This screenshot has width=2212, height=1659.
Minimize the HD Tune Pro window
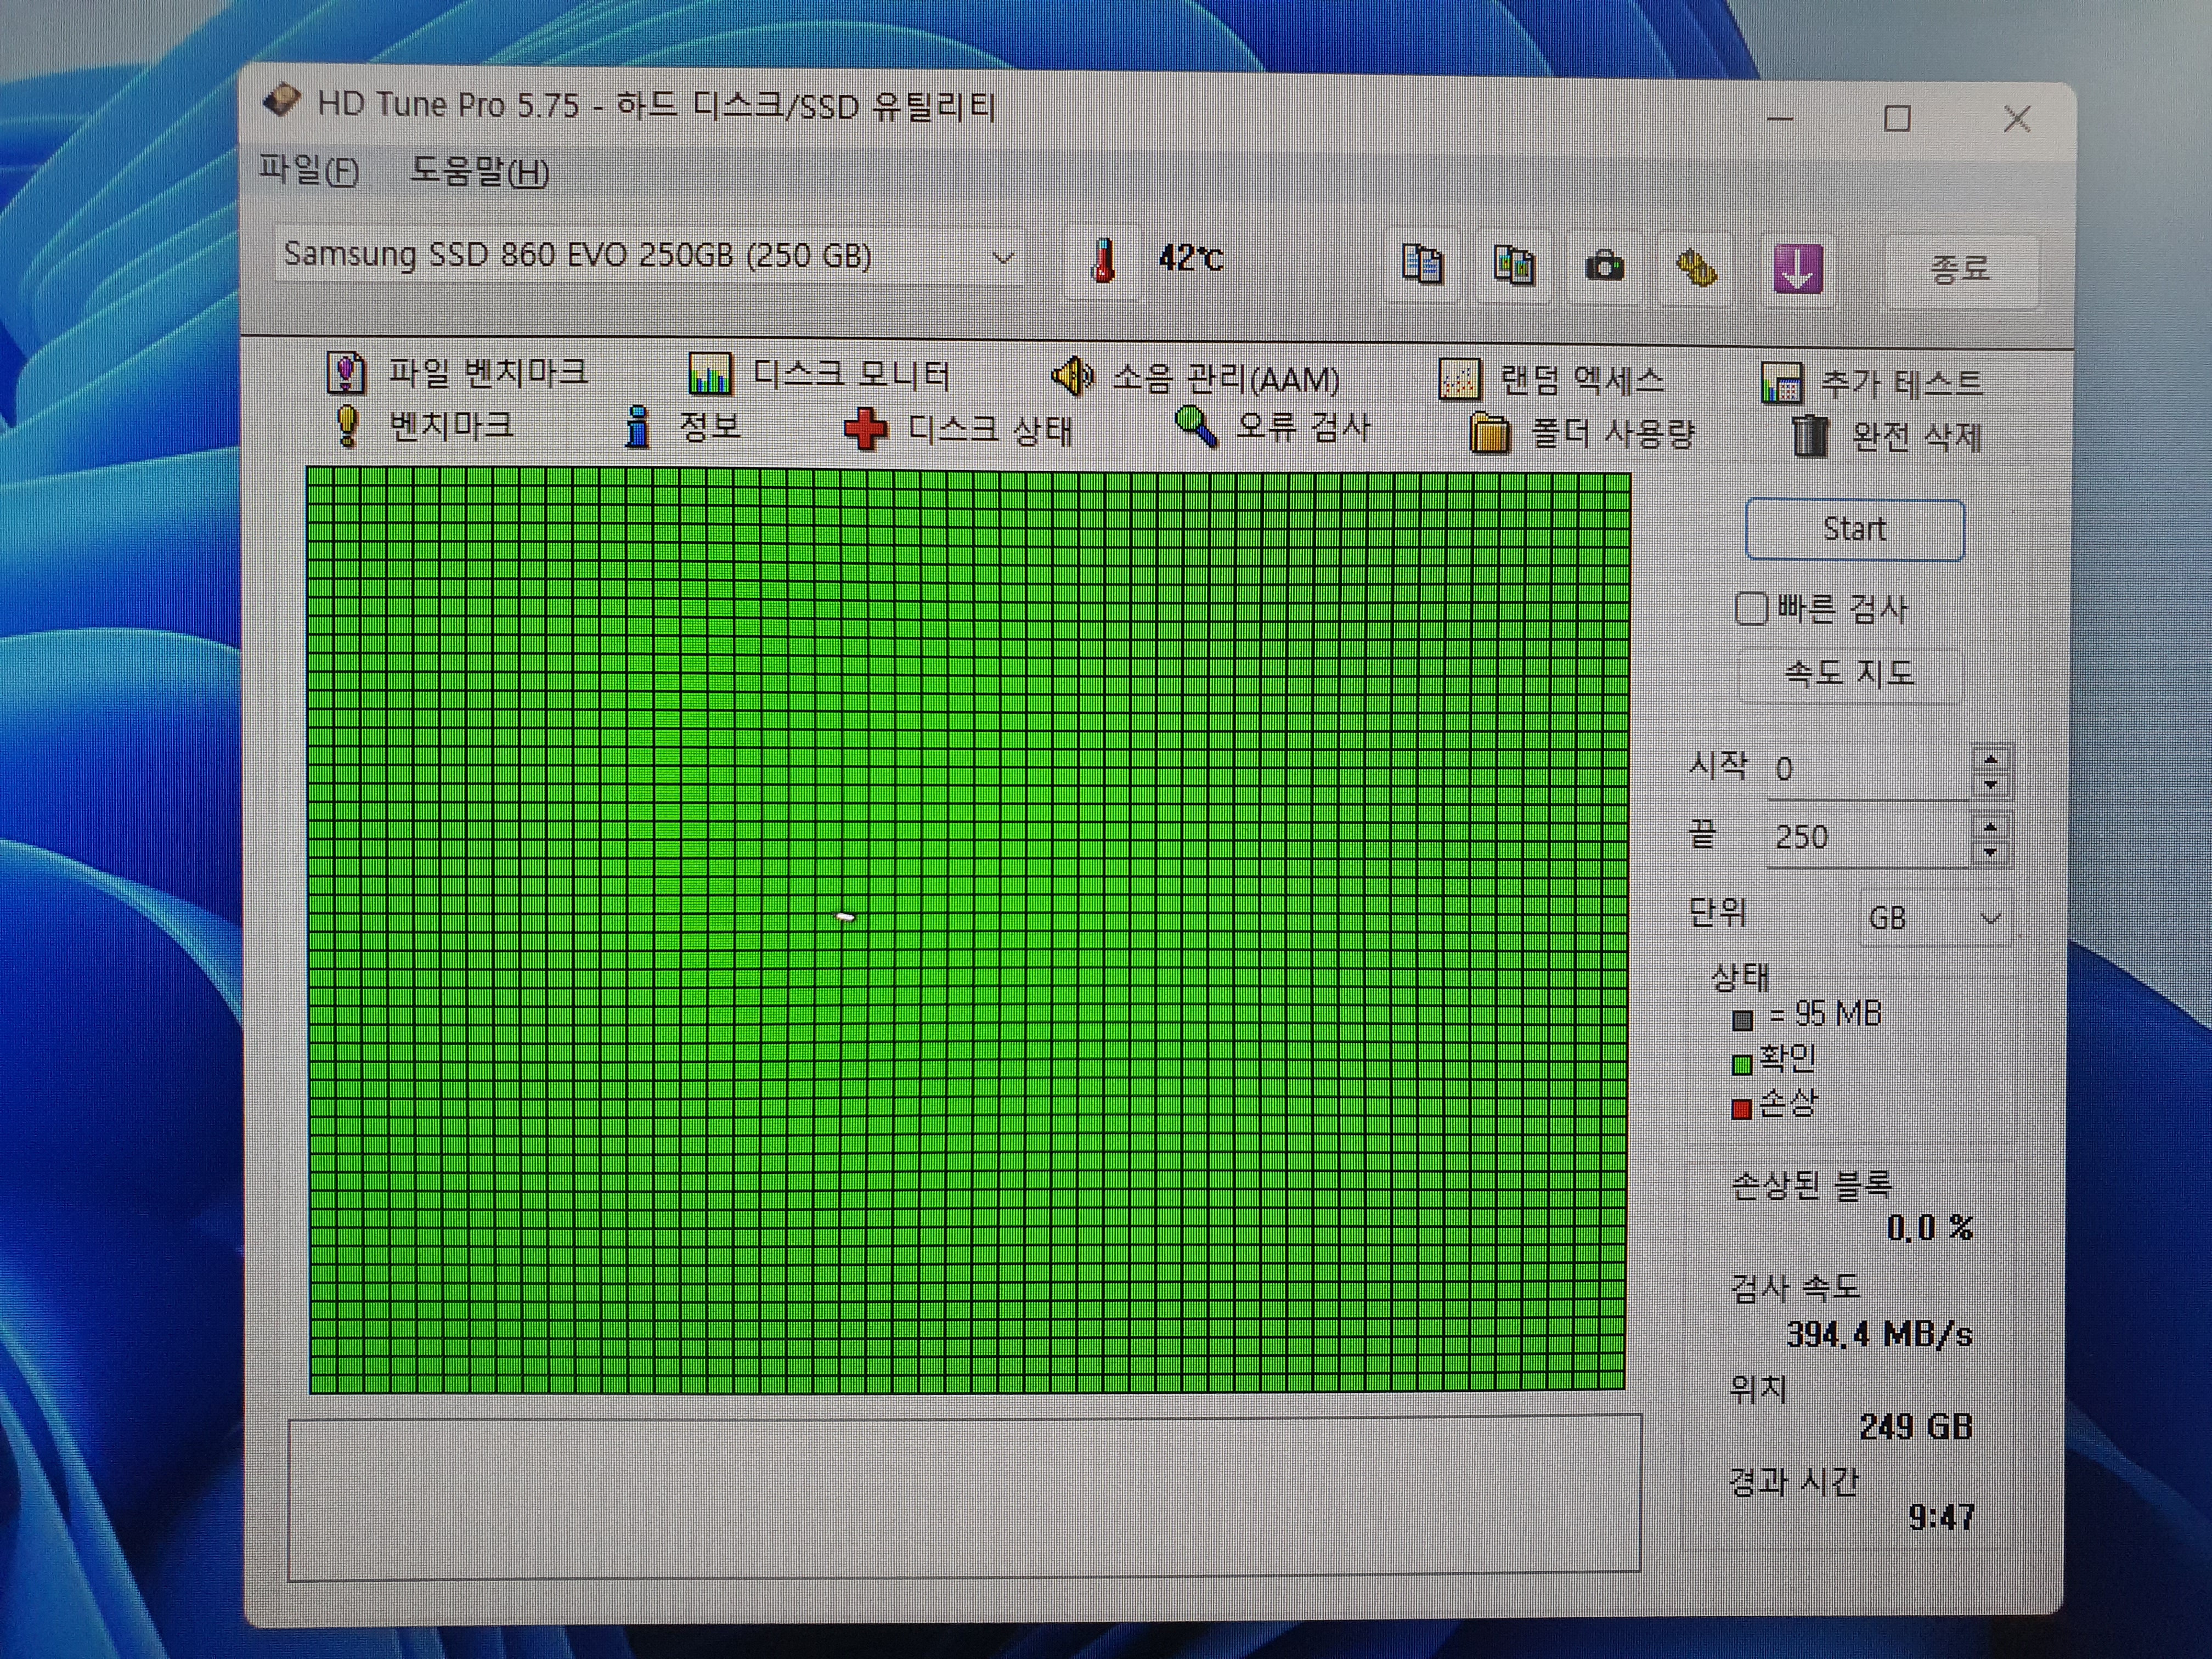point(1779,118)
